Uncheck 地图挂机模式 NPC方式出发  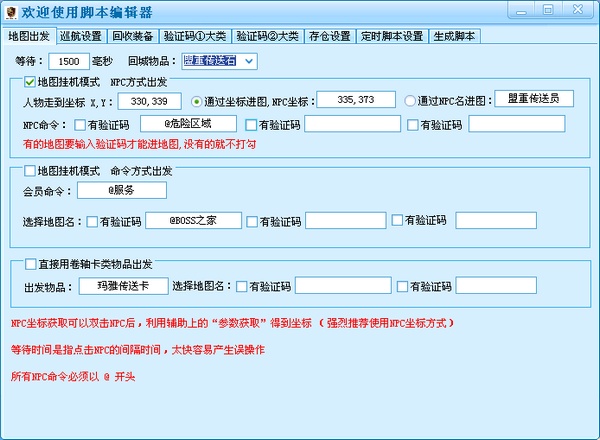(x=29, y=82)
